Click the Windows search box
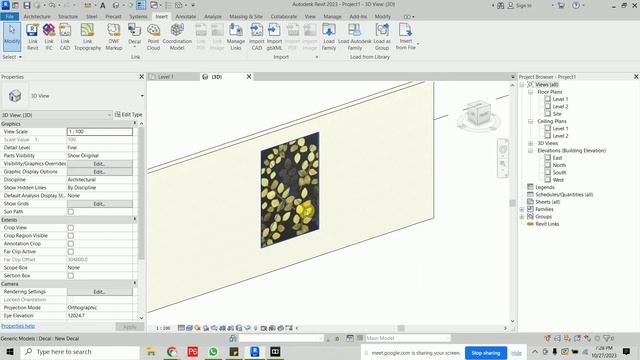The height and width of the screenshot is (360, 640). (x=80, y=352)
